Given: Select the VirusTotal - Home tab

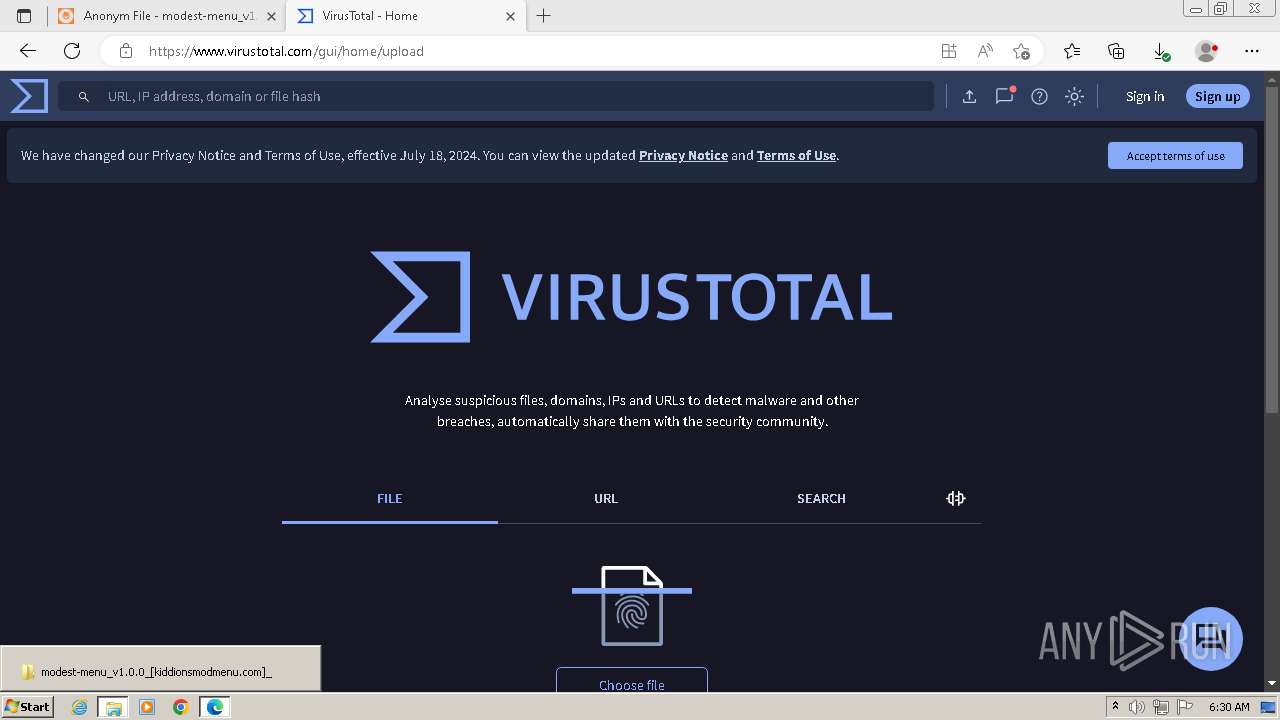Looking at the screenshot, I should click(x=407, y=16).
